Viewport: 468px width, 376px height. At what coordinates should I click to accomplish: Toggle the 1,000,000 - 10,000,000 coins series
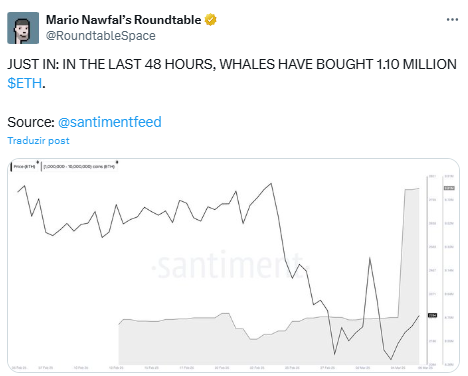pyautogui.click(x=79, y=166)
